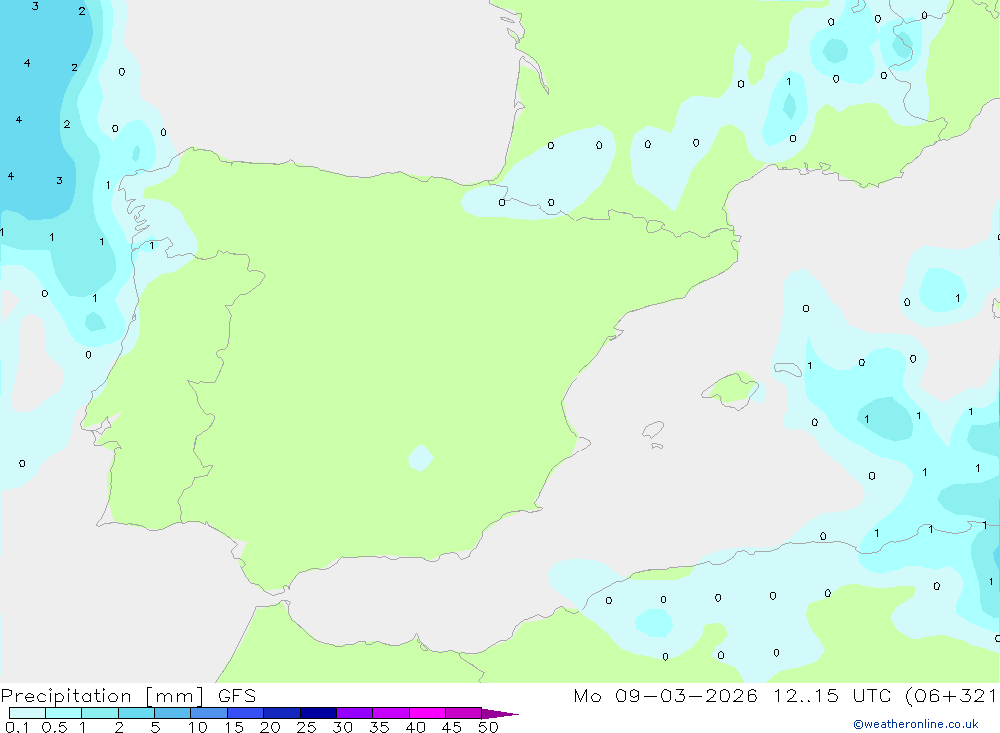Choose the 10–15 mm legend color swatch

pos(209,713)
